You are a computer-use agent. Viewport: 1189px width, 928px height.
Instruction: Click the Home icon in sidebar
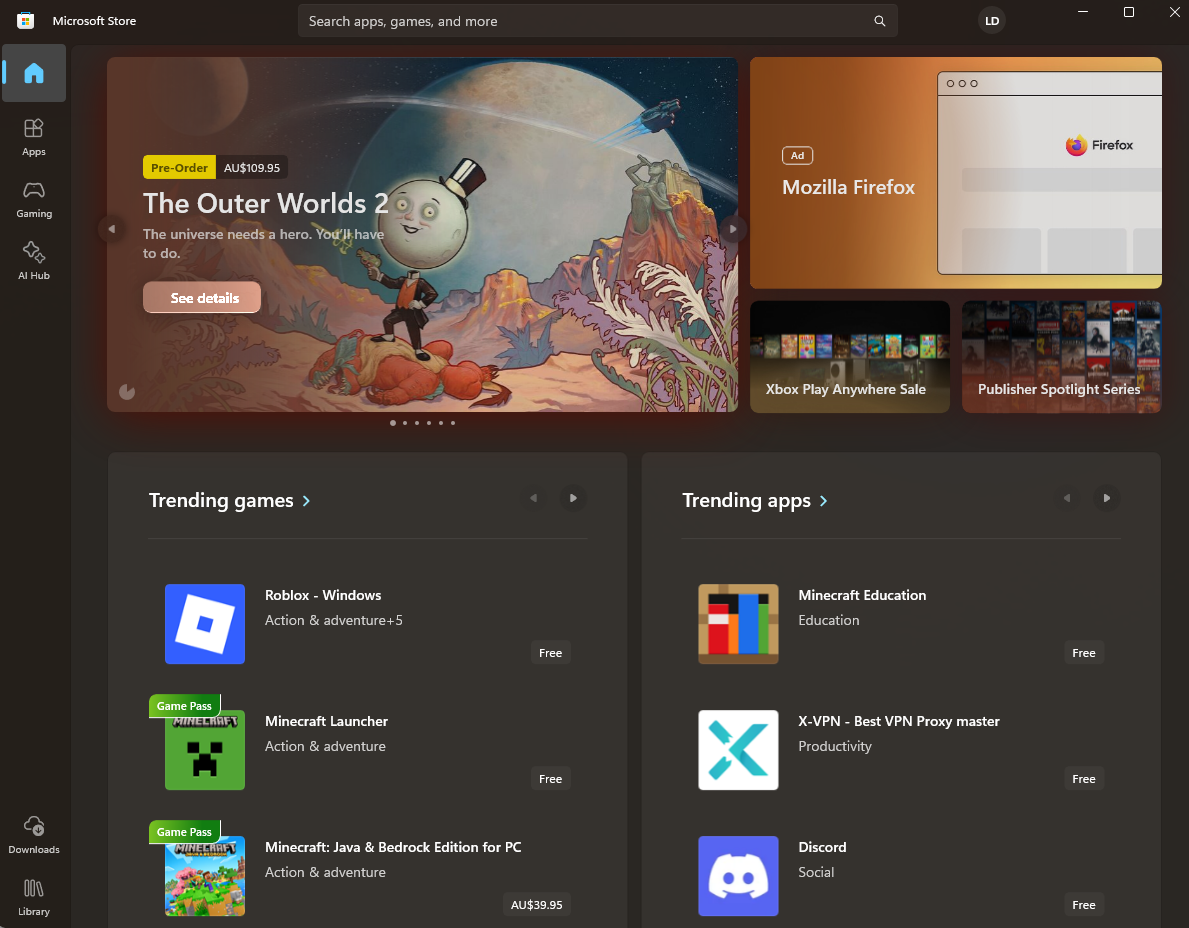tap(34, 73)
